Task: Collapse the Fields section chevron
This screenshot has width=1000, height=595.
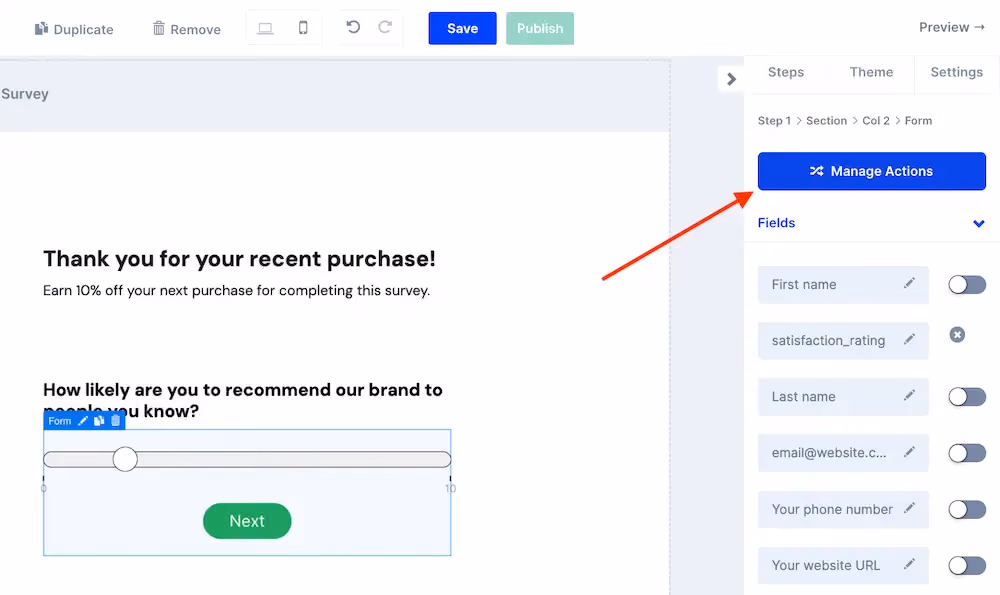Action: coord(978,223)
